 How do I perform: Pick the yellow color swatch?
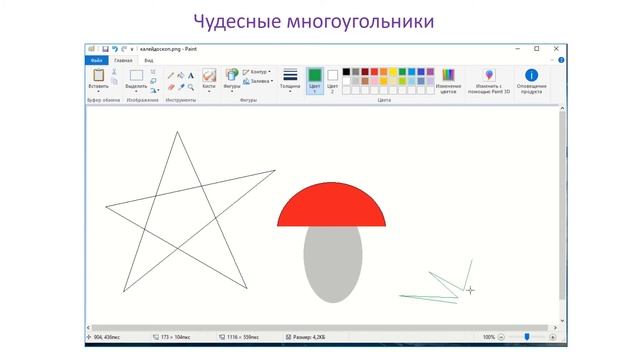[393, 72]
